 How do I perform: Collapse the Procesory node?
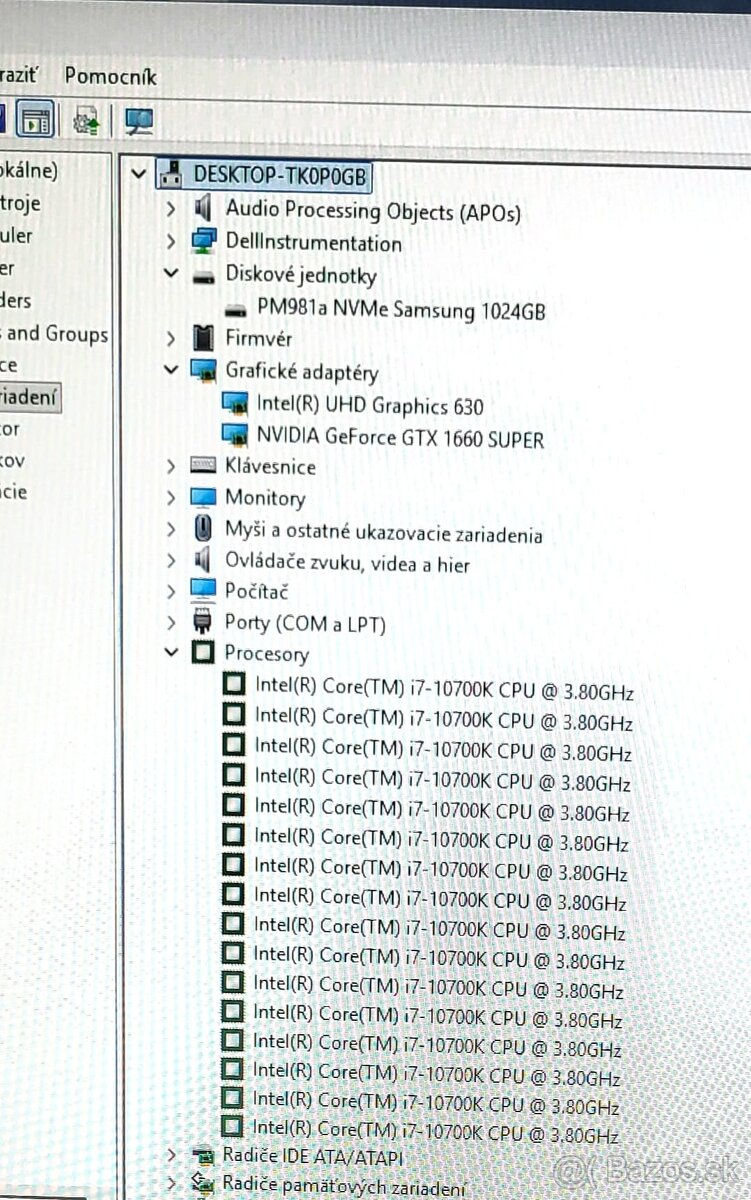pyautogui.click(x=171, y=652)
